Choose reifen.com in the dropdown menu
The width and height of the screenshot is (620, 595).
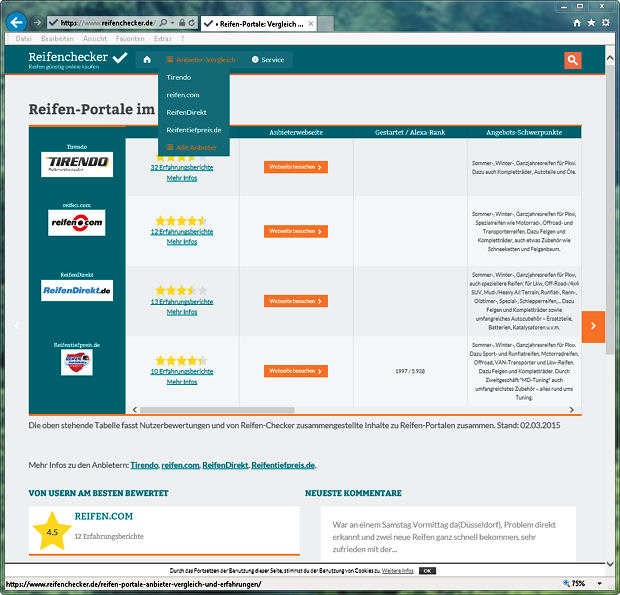click(x=183, y=95)
